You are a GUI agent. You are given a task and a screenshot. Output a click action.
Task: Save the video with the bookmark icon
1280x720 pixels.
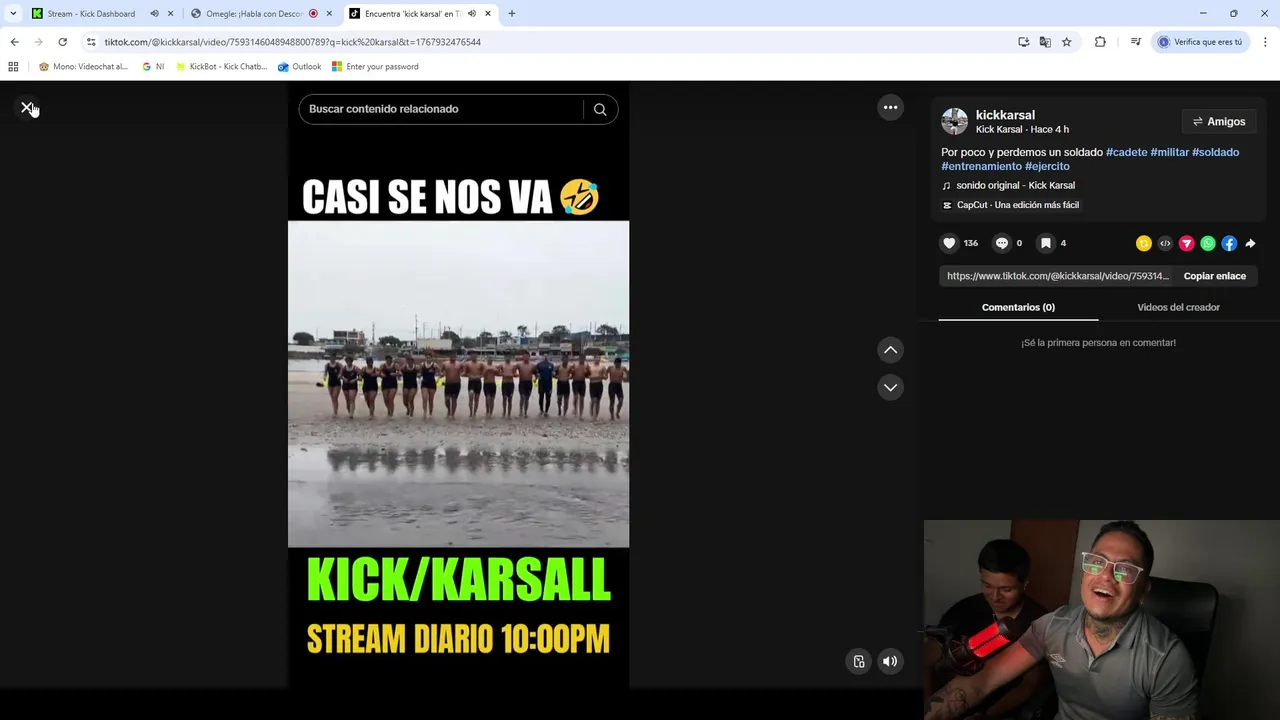tap(1045, 243)
